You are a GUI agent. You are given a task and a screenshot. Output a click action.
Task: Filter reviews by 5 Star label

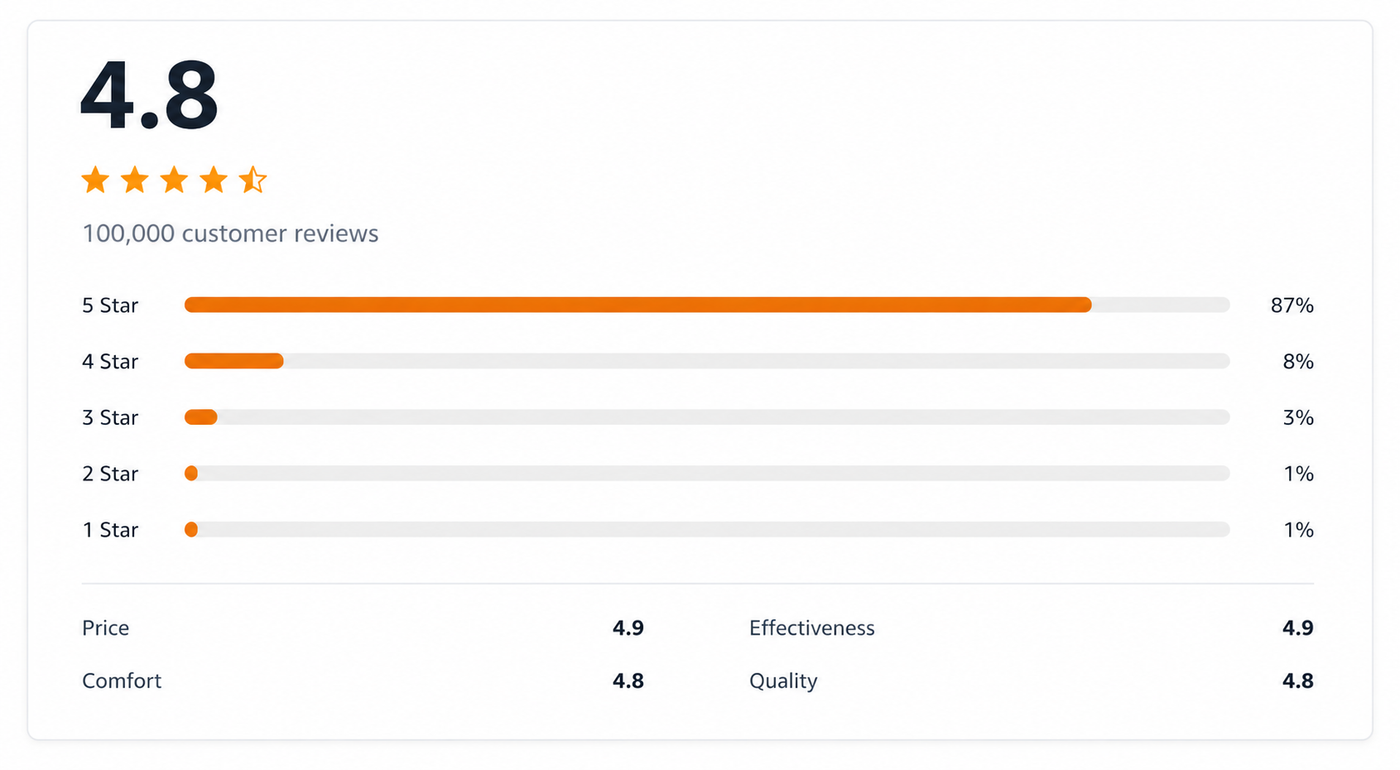point(110,305)
